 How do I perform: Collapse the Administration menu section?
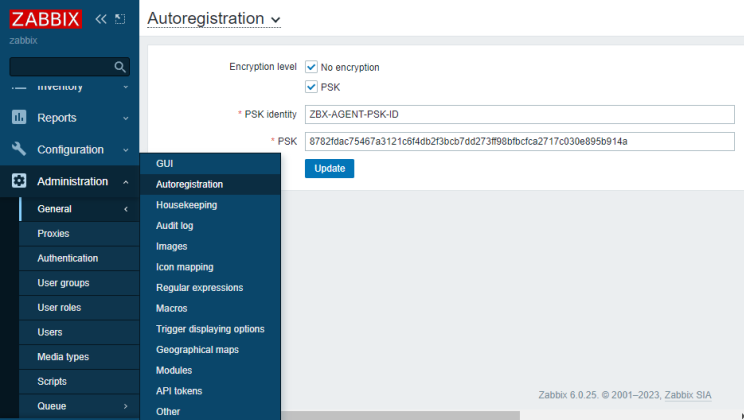pyautogui.click(x=125, y=182)
